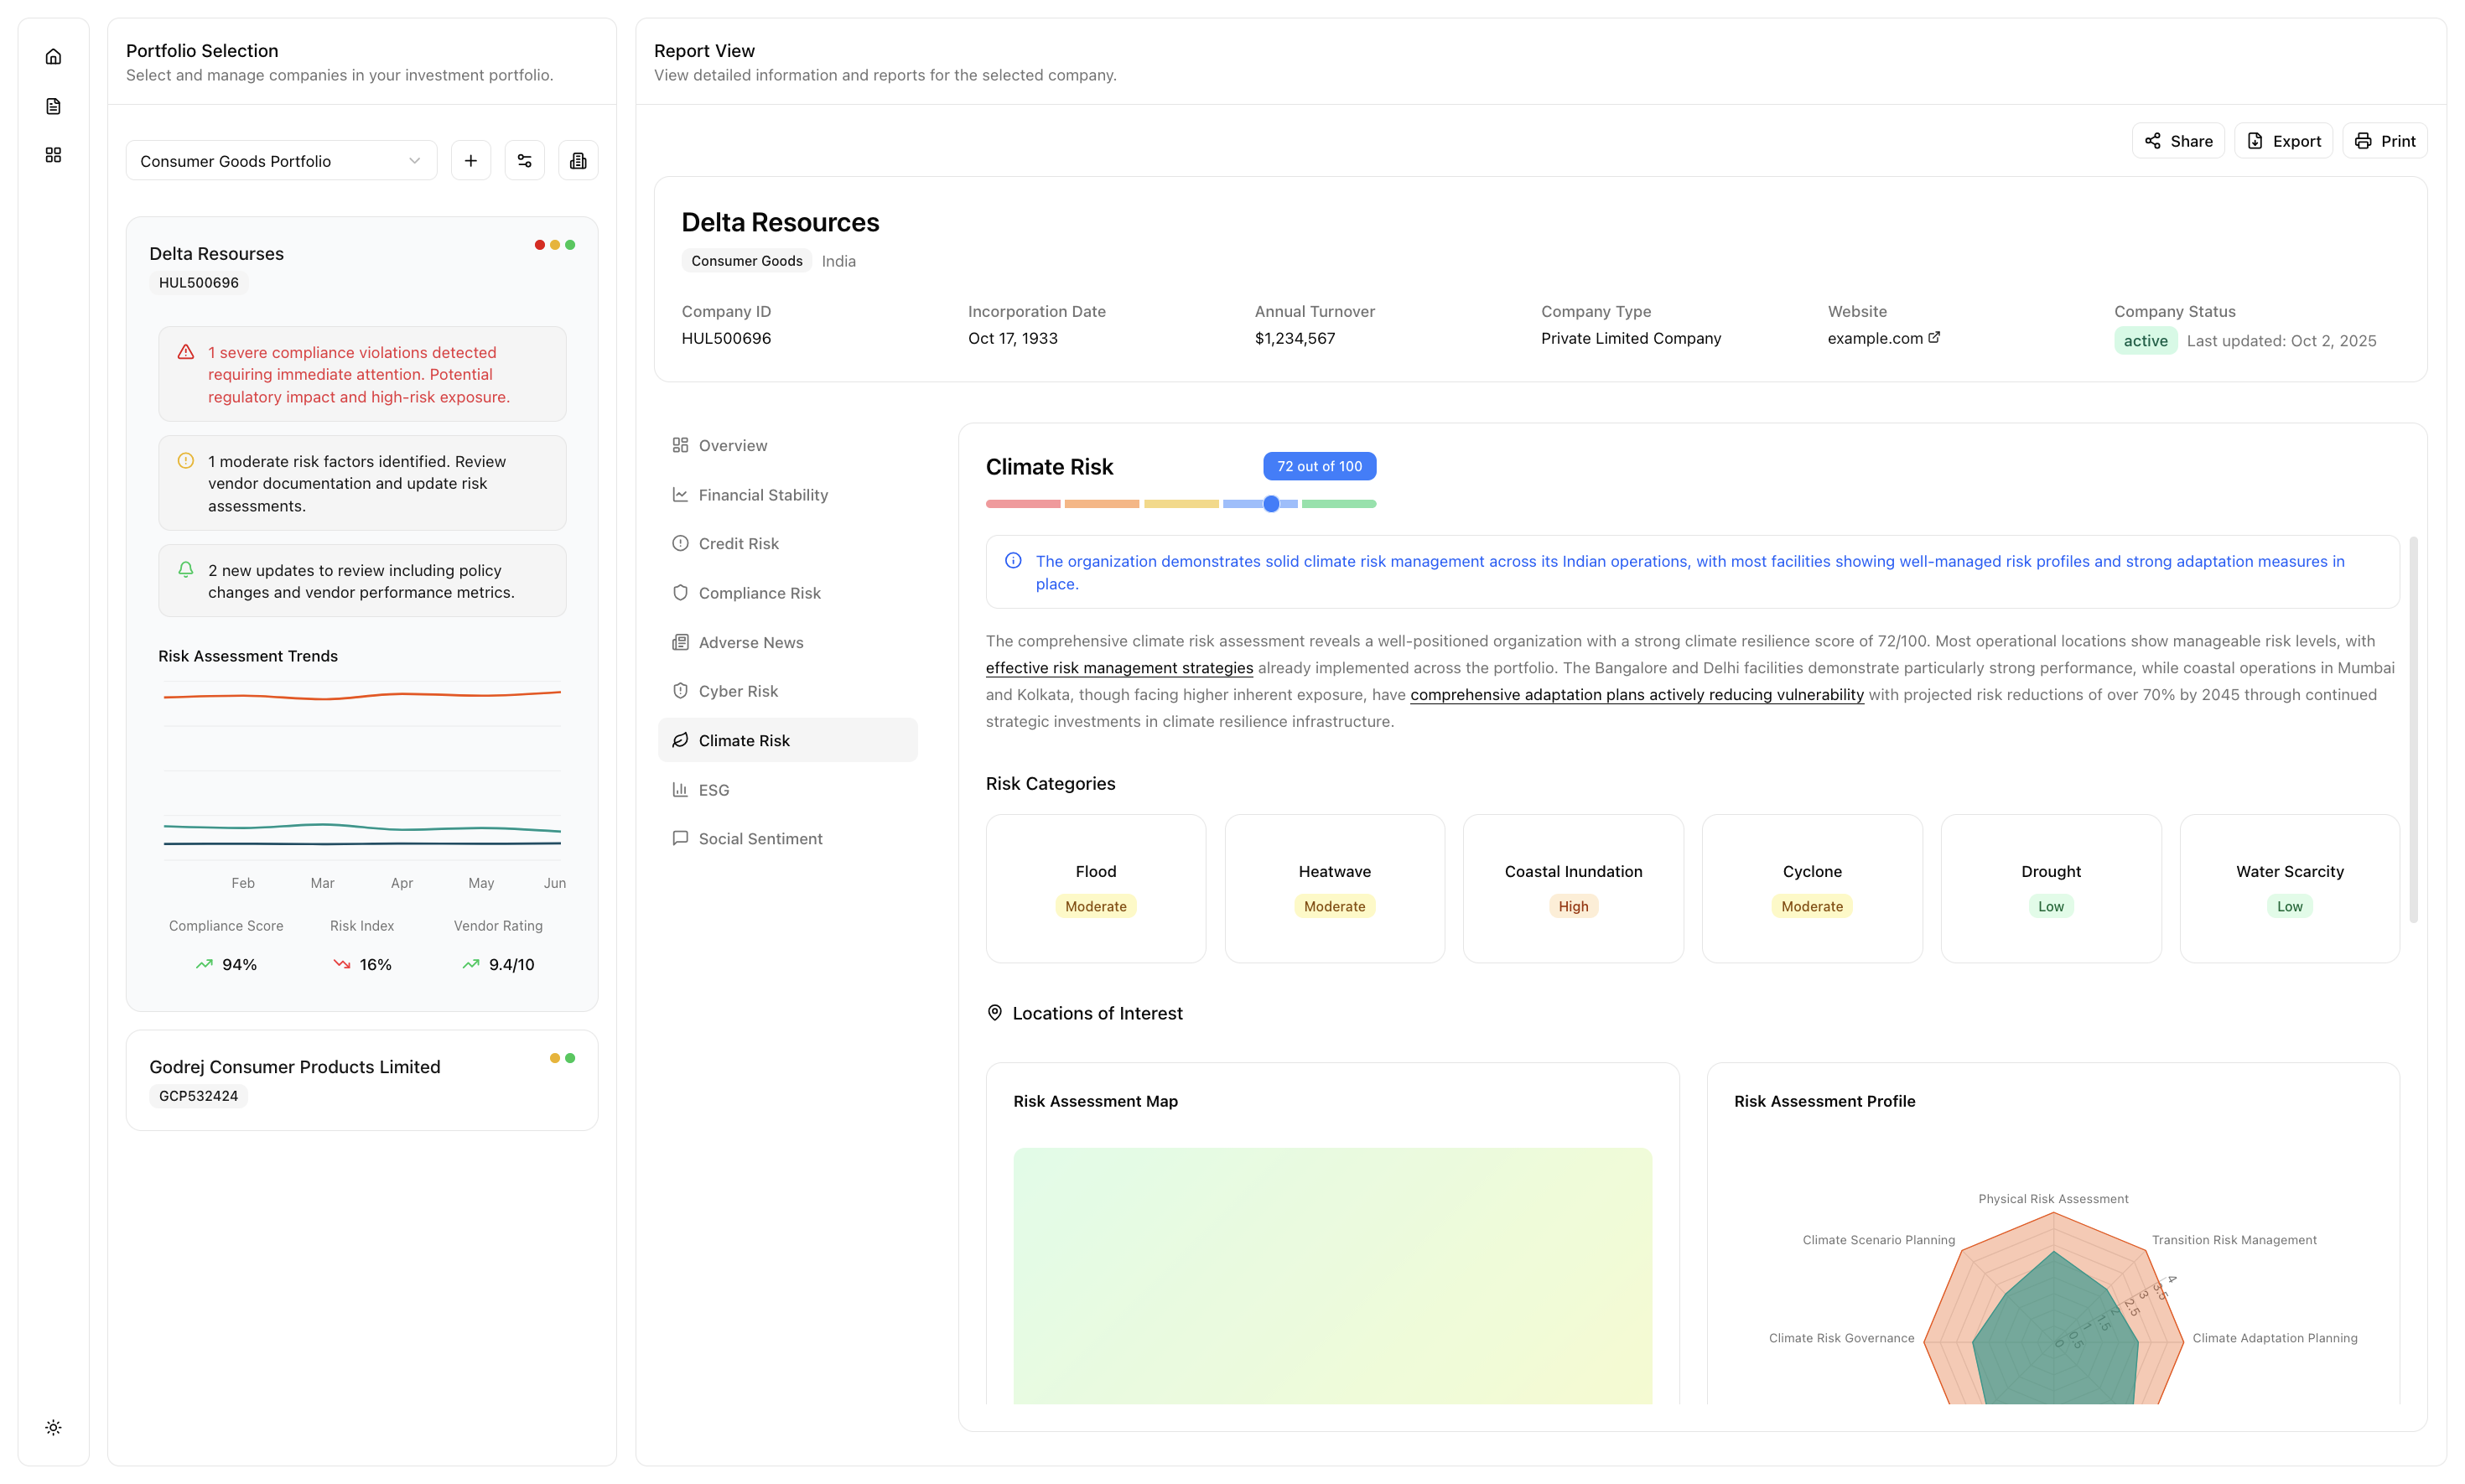Click the Godrej card status dots
This screenshot has height=1484, width=2465.
[562, 1058]
